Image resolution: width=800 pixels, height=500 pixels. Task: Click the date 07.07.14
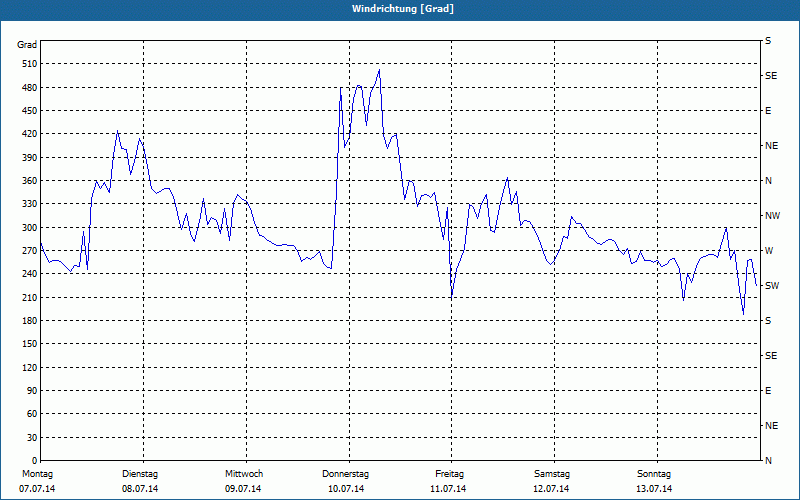37,489
